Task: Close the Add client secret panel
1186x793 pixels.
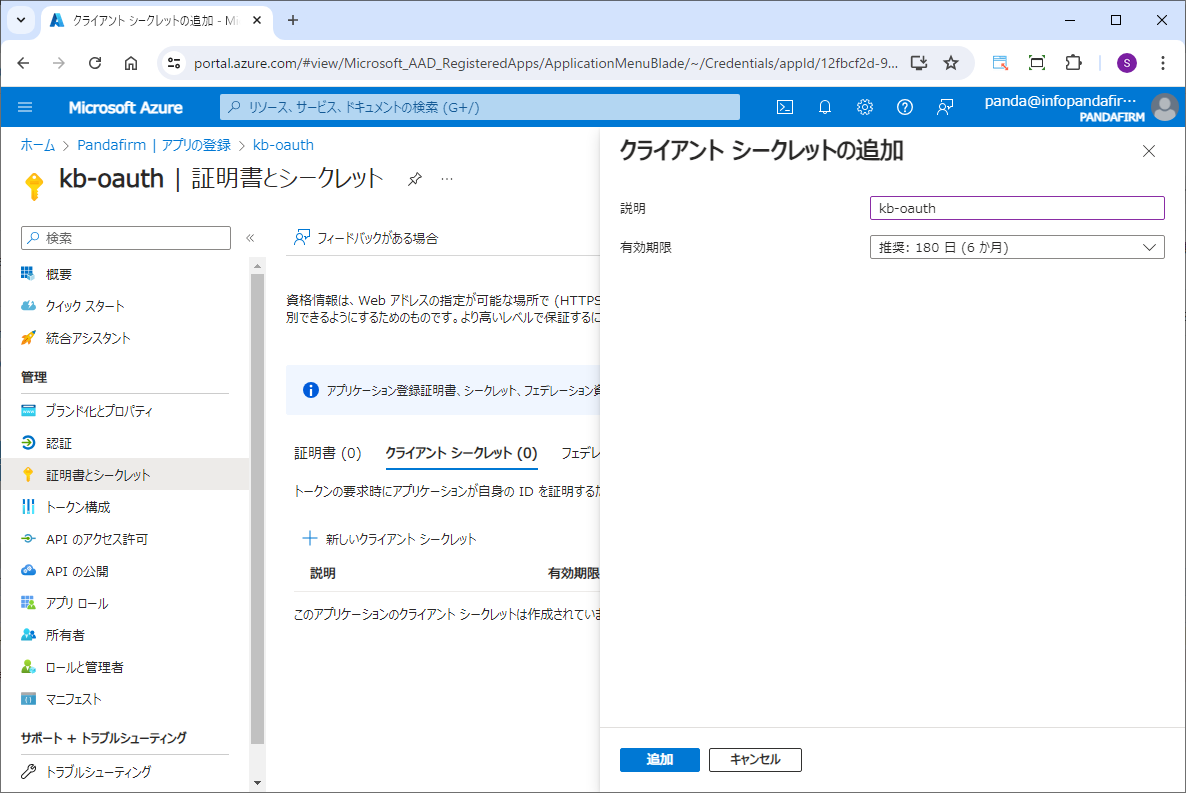Action: 1148,151
